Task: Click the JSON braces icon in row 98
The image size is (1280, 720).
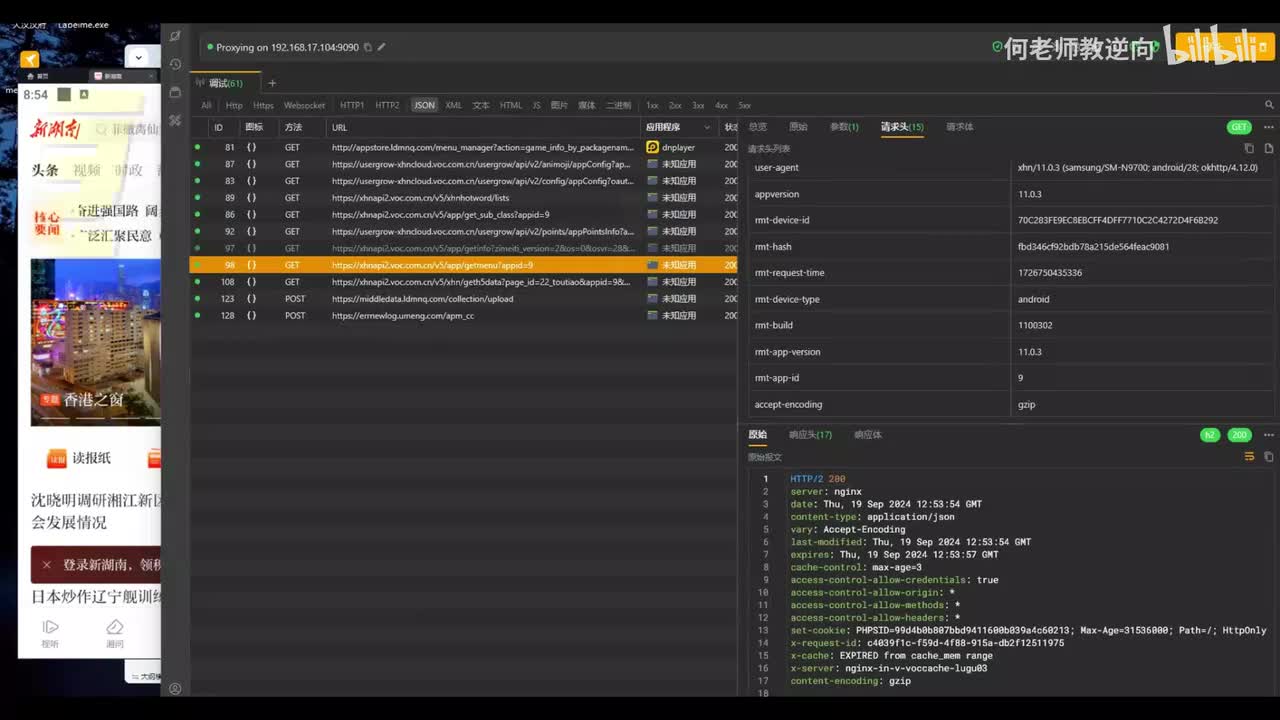Action: click(252, 265)
